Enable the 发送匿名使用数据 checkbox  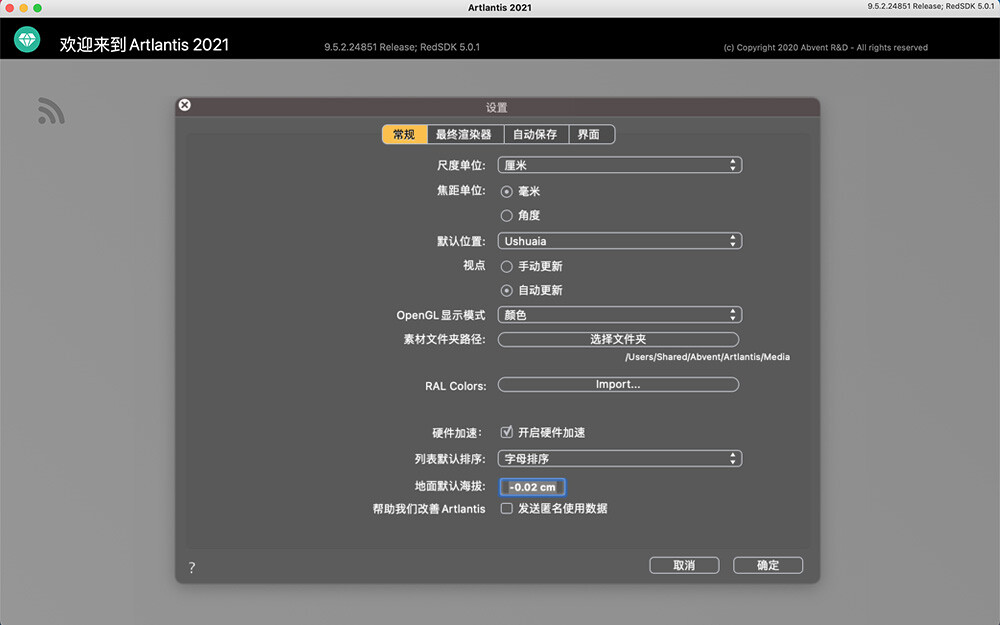coord(506,508)
